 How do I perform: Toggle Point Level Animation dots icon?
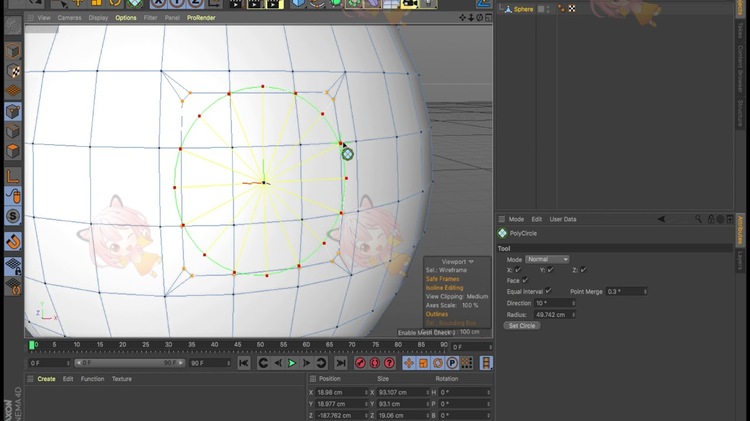tap(466, 363)
